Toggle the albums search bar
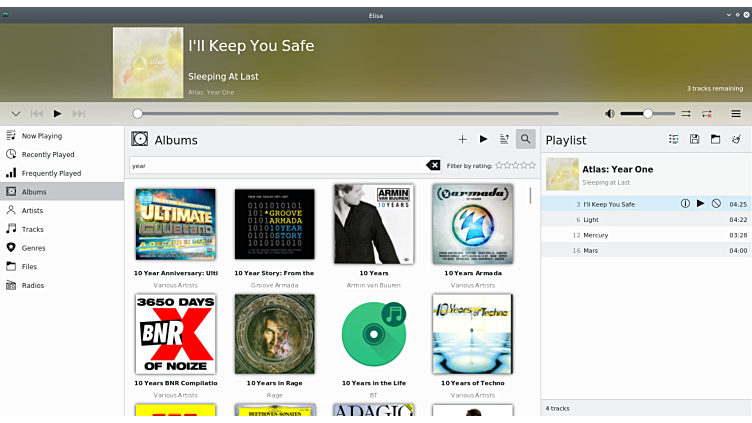Screen dimensions: 752x423 (525, 139)
